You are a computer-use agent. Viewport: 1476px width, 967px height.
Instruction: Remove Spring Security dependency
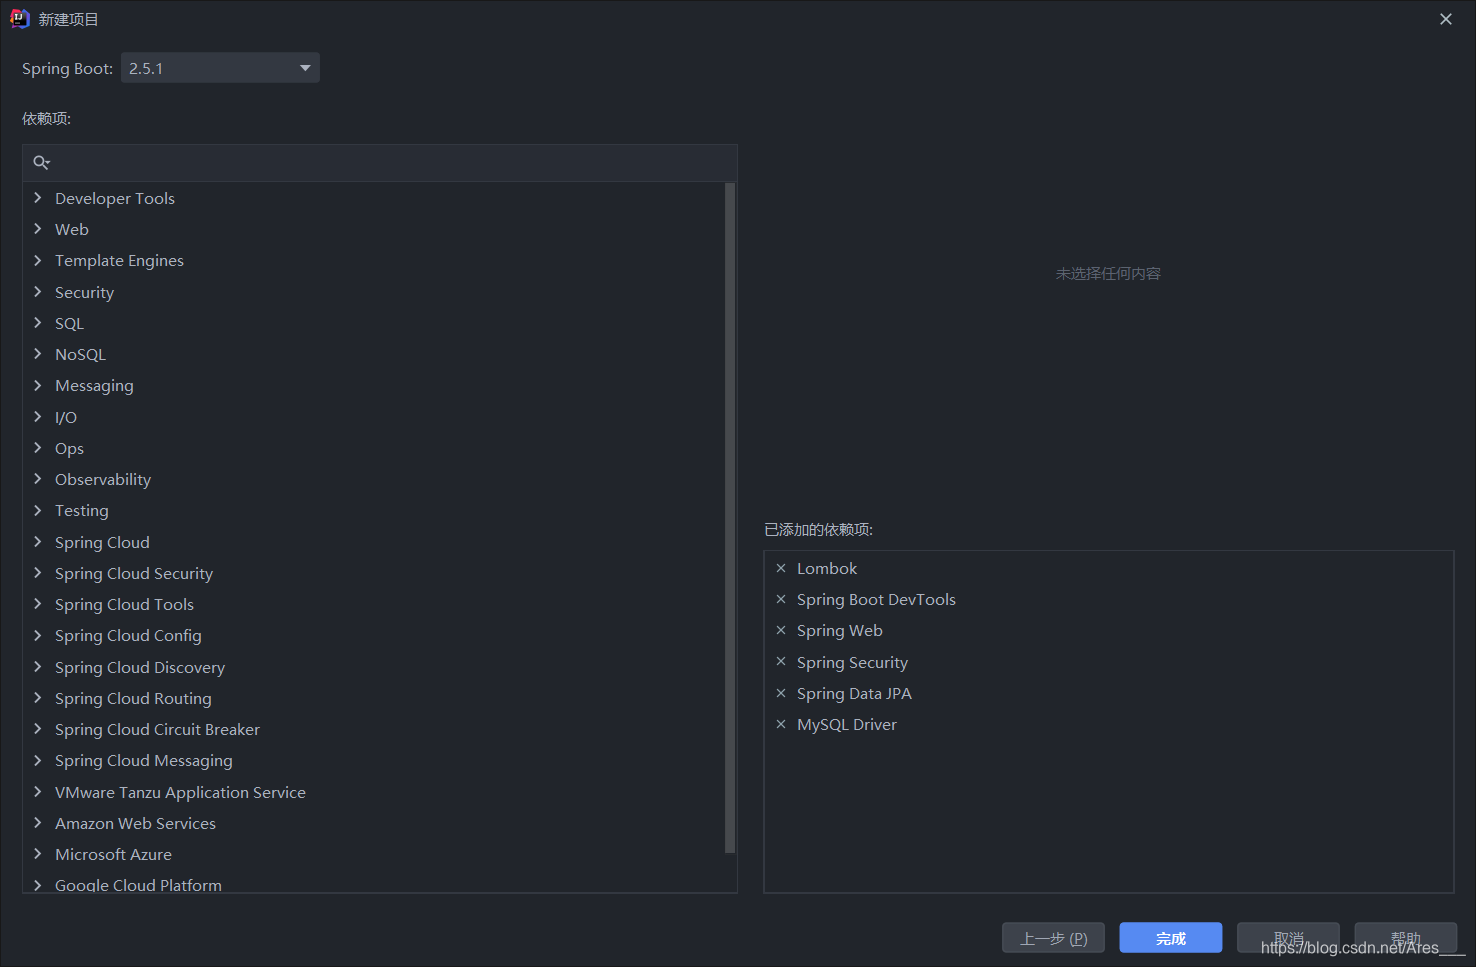tap(781, 662)
